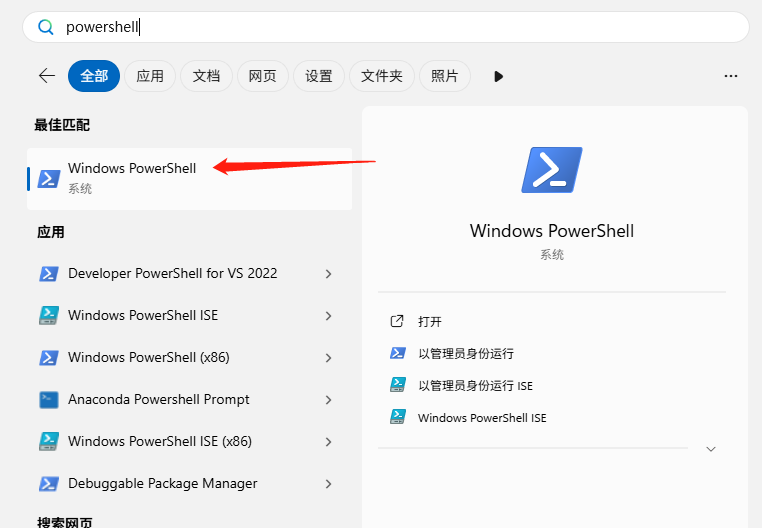Click the Windows PowerShell title in the preview pane
The image size is (762, 528).
click(552, 231)
